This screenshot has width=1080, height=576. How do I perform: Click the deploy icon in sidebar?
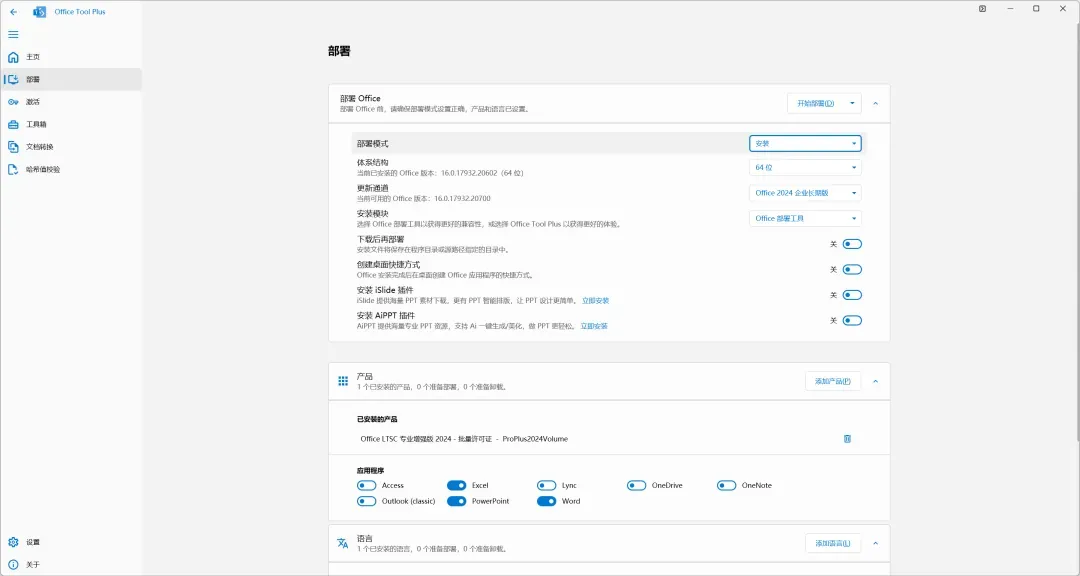(13, 79)
